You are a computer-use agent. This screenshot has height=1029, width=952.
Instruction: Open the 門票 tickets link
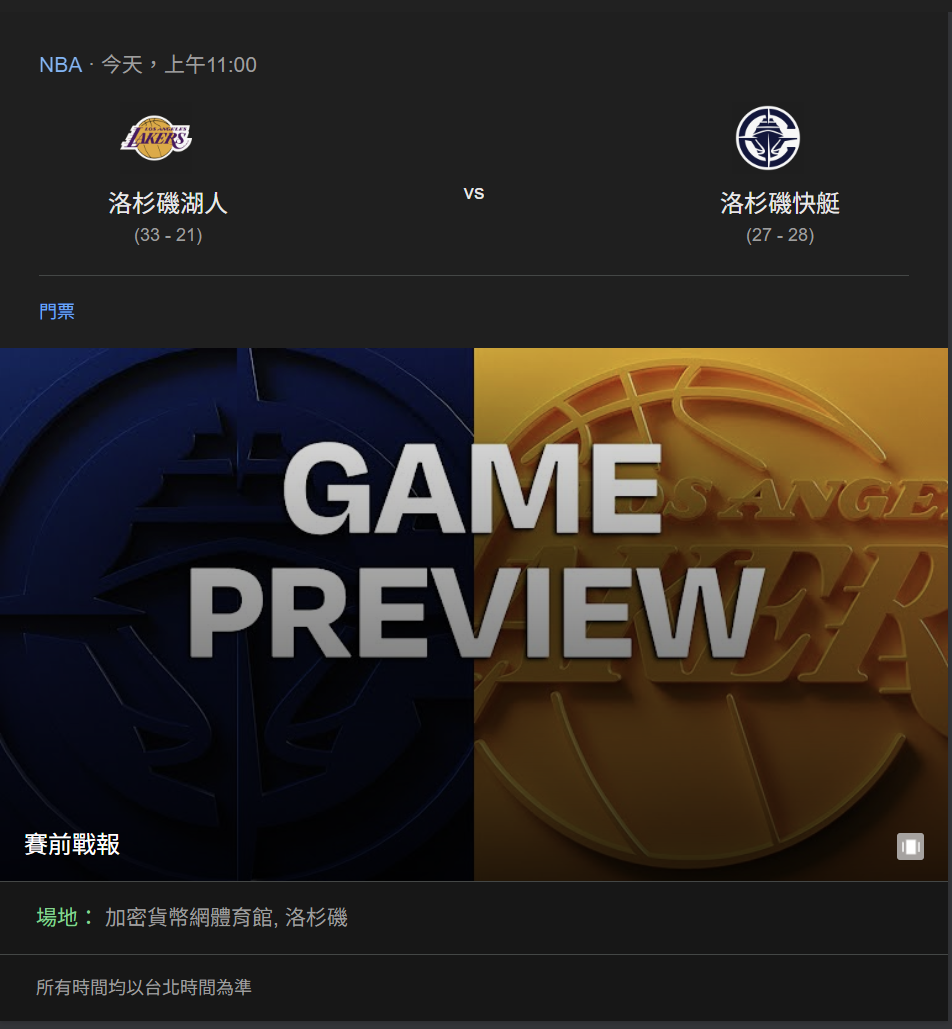[57, 311]
